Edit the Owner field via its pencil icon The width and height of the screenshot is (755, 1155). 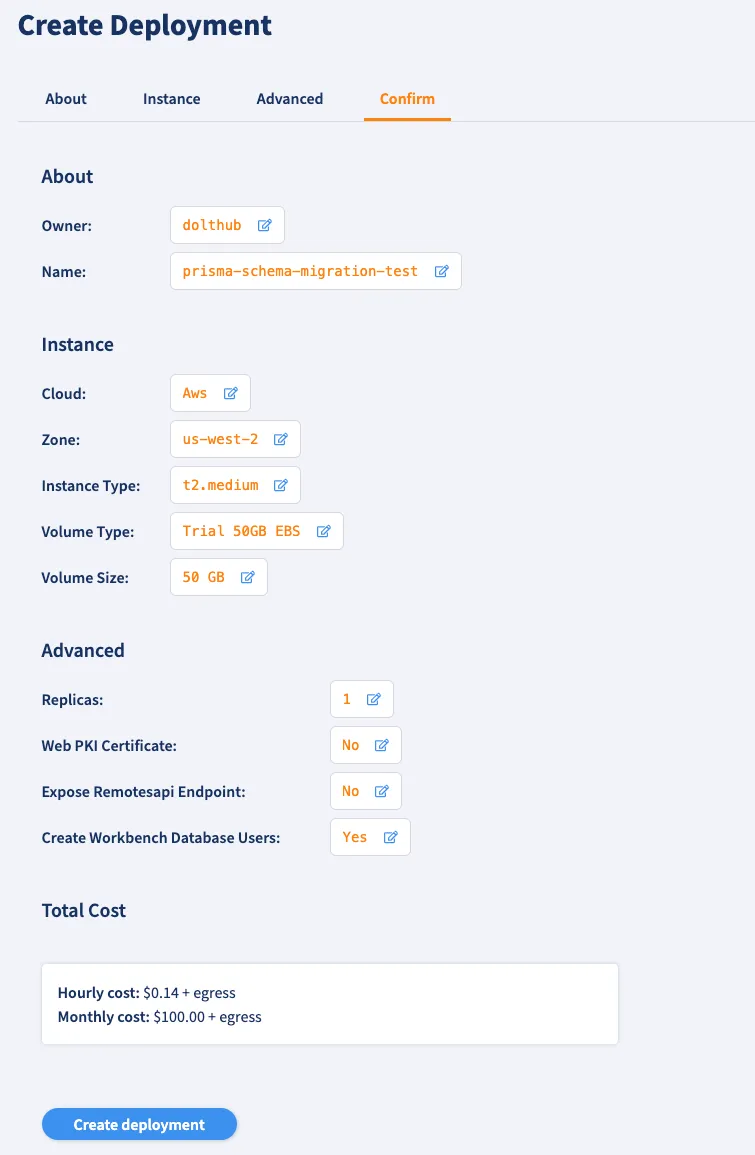(264, 225)
